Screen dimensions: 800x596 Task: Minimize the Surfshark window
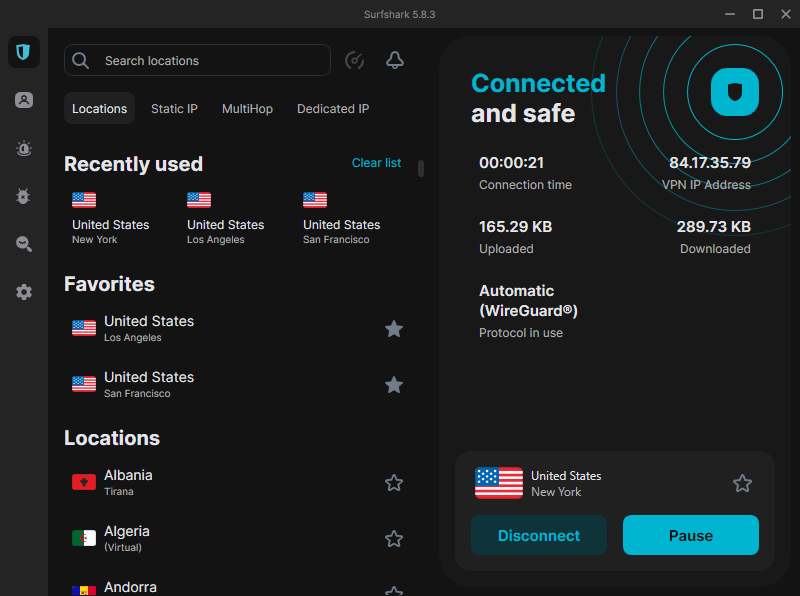[730, 14]
